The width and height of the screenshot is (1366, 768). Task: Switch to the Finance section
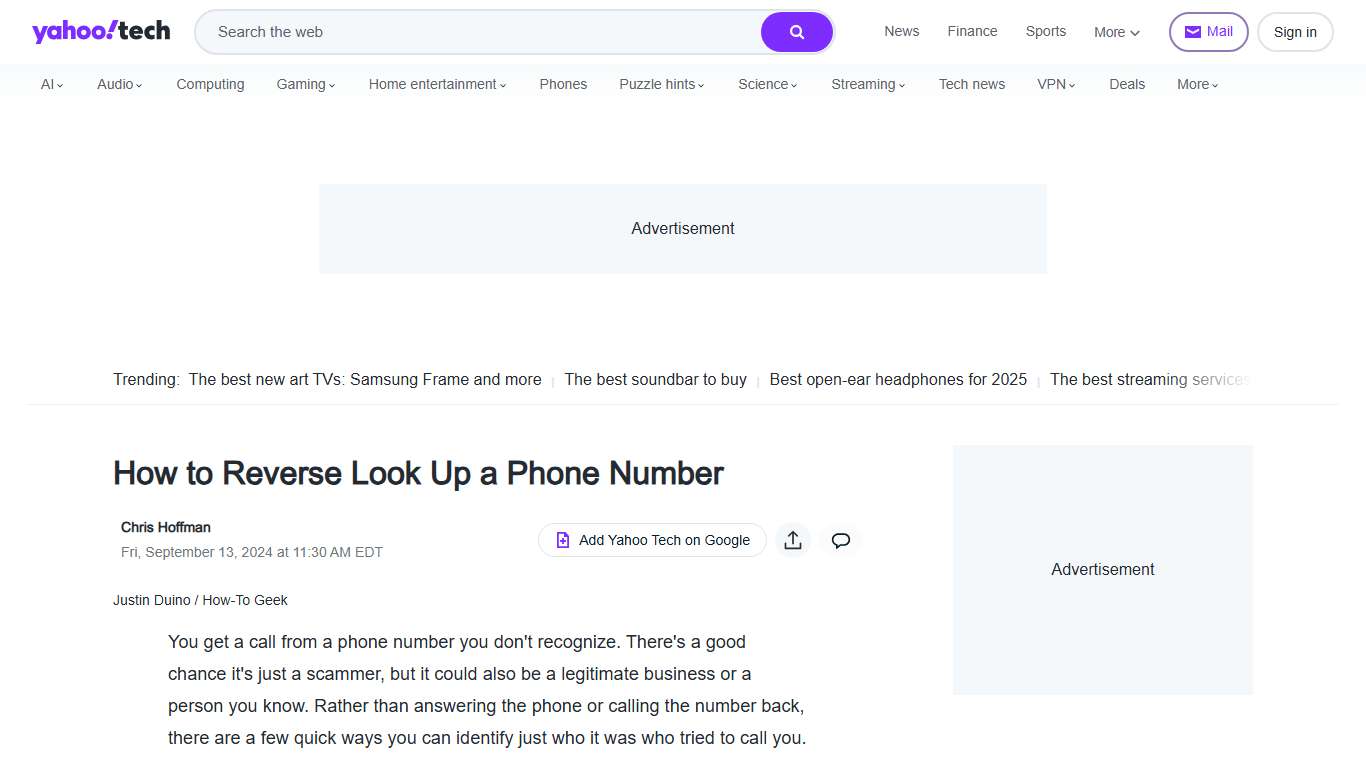[972, 31]
